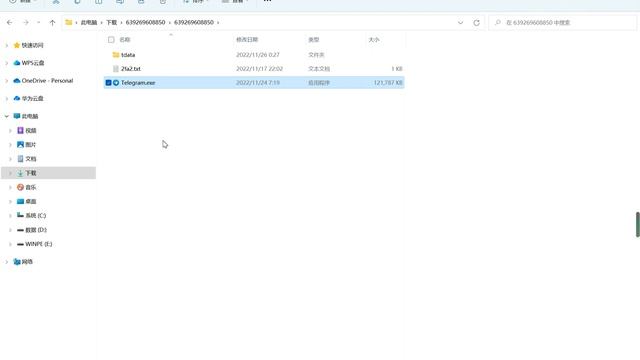The width and height of the screenshot is (640, 360).
Task: Expand the address bar history dropdown
Action: pos(460,22)
